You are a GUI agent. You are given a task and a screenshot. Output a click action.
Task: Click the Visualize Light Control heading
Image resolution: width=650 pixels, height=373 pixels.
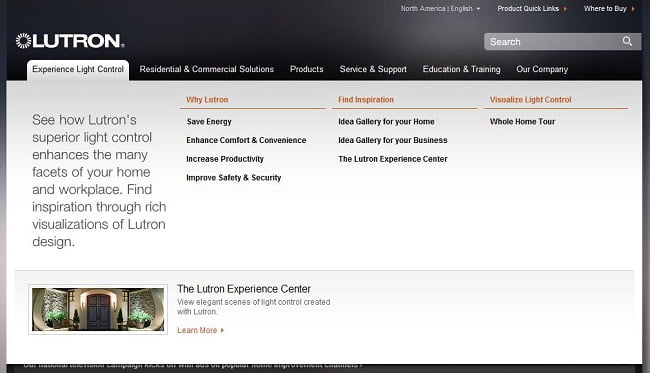(x=530, y=100)
